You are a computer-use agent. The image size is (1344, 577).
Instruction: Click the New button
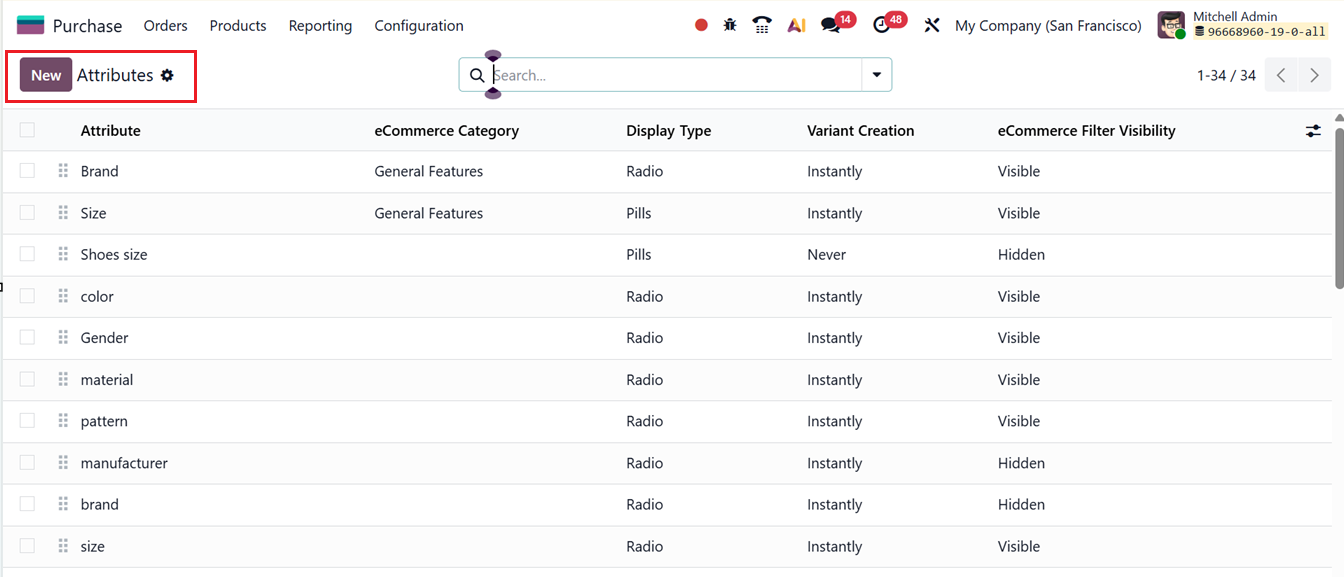[x=46, y=75]
